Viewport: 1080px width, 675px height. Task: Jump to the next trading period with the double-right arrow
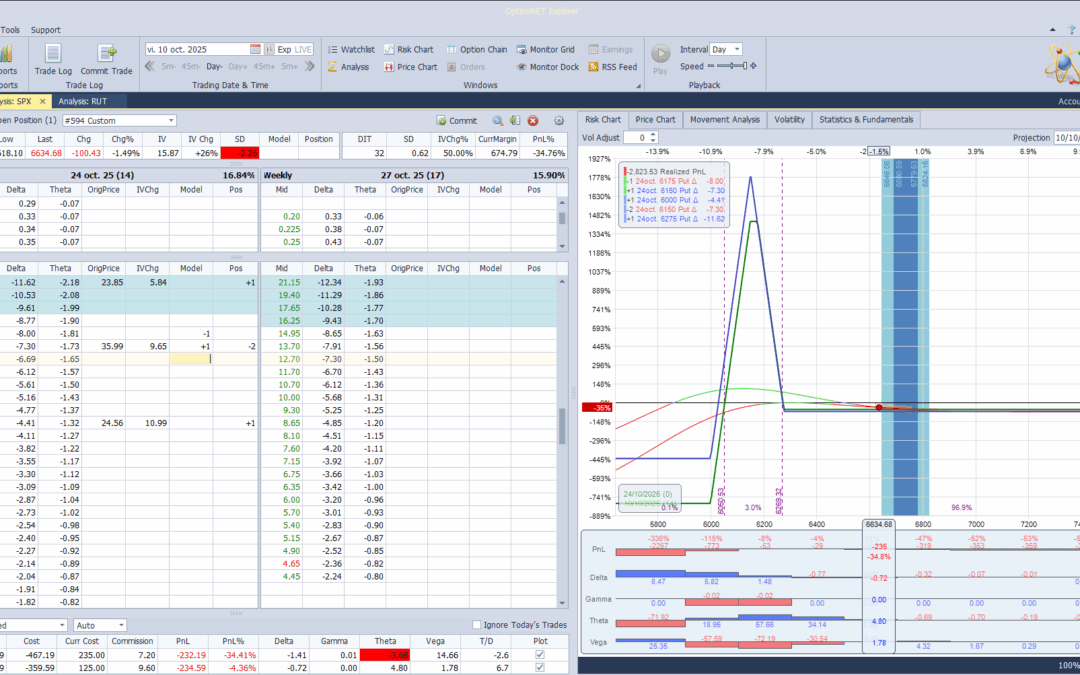point(309,67)
